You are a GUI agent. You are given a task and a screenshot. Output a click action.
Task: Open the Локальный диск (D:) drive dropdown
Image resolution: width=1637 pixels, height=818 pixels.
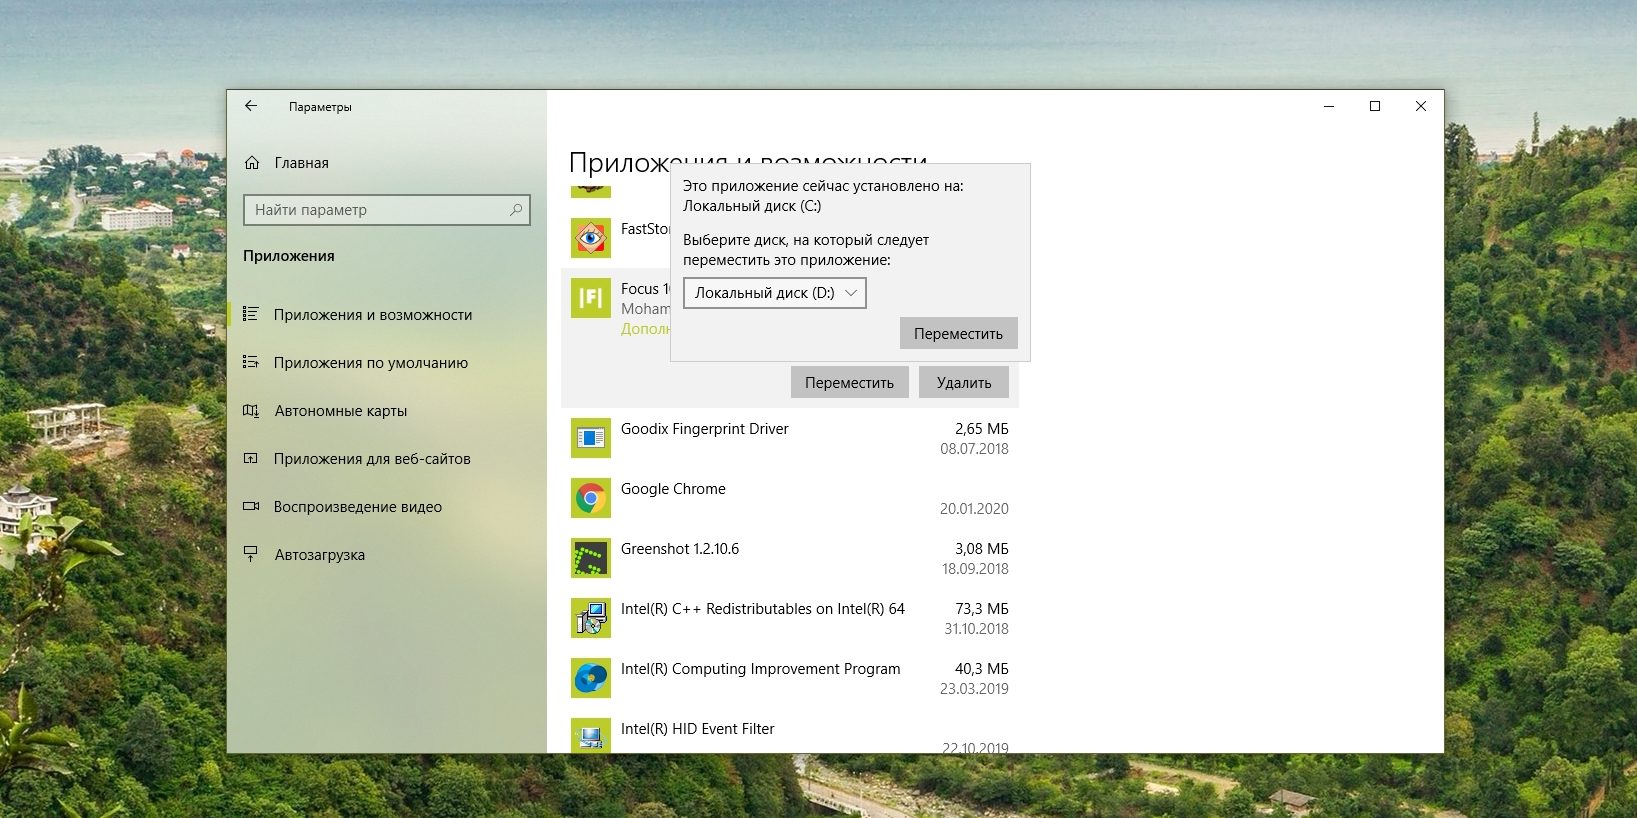tap(775, 293)
